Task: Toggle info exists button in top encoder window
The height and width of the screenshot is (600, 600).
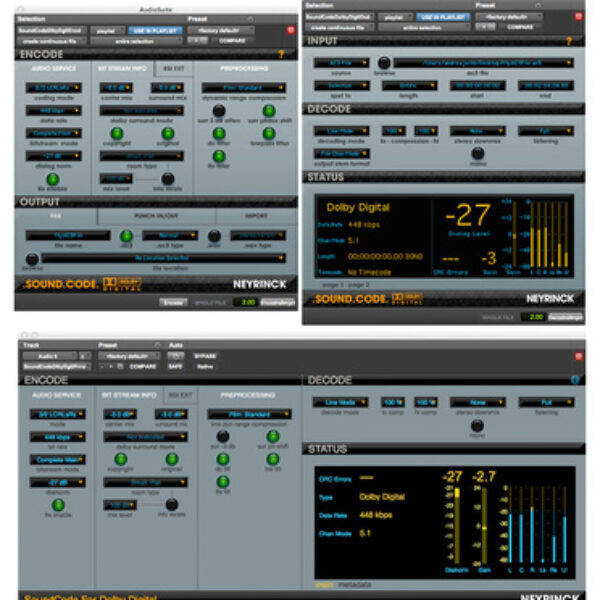Action: click(x=168, y=178)
